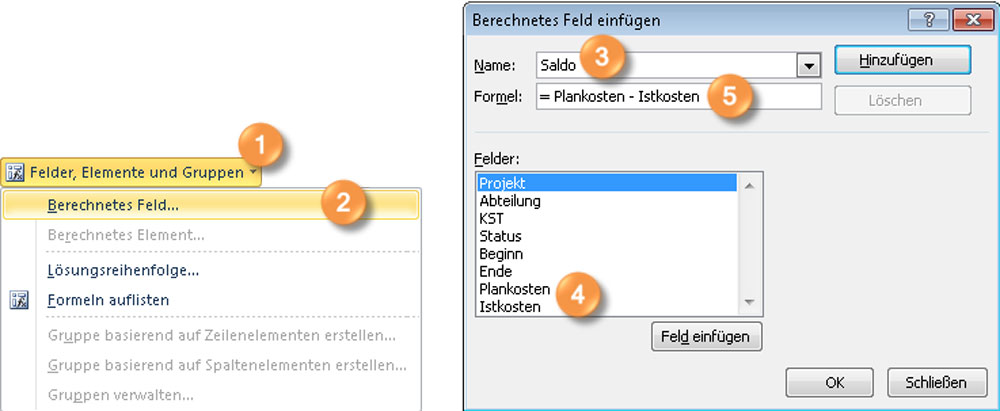Open the Name combo box dropdown arrow
The height and width of the screenshot is (411, 1000).
click(809, 66)
